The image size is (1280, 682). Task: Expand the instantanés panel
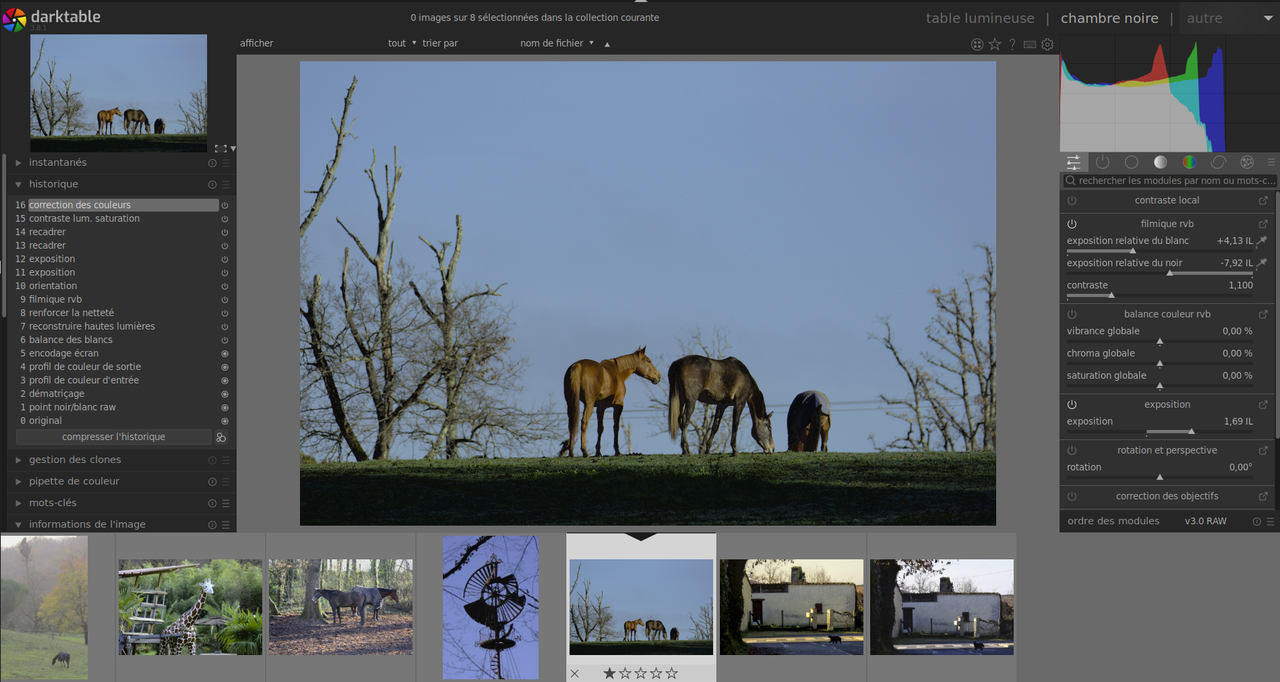pos(18,163)
